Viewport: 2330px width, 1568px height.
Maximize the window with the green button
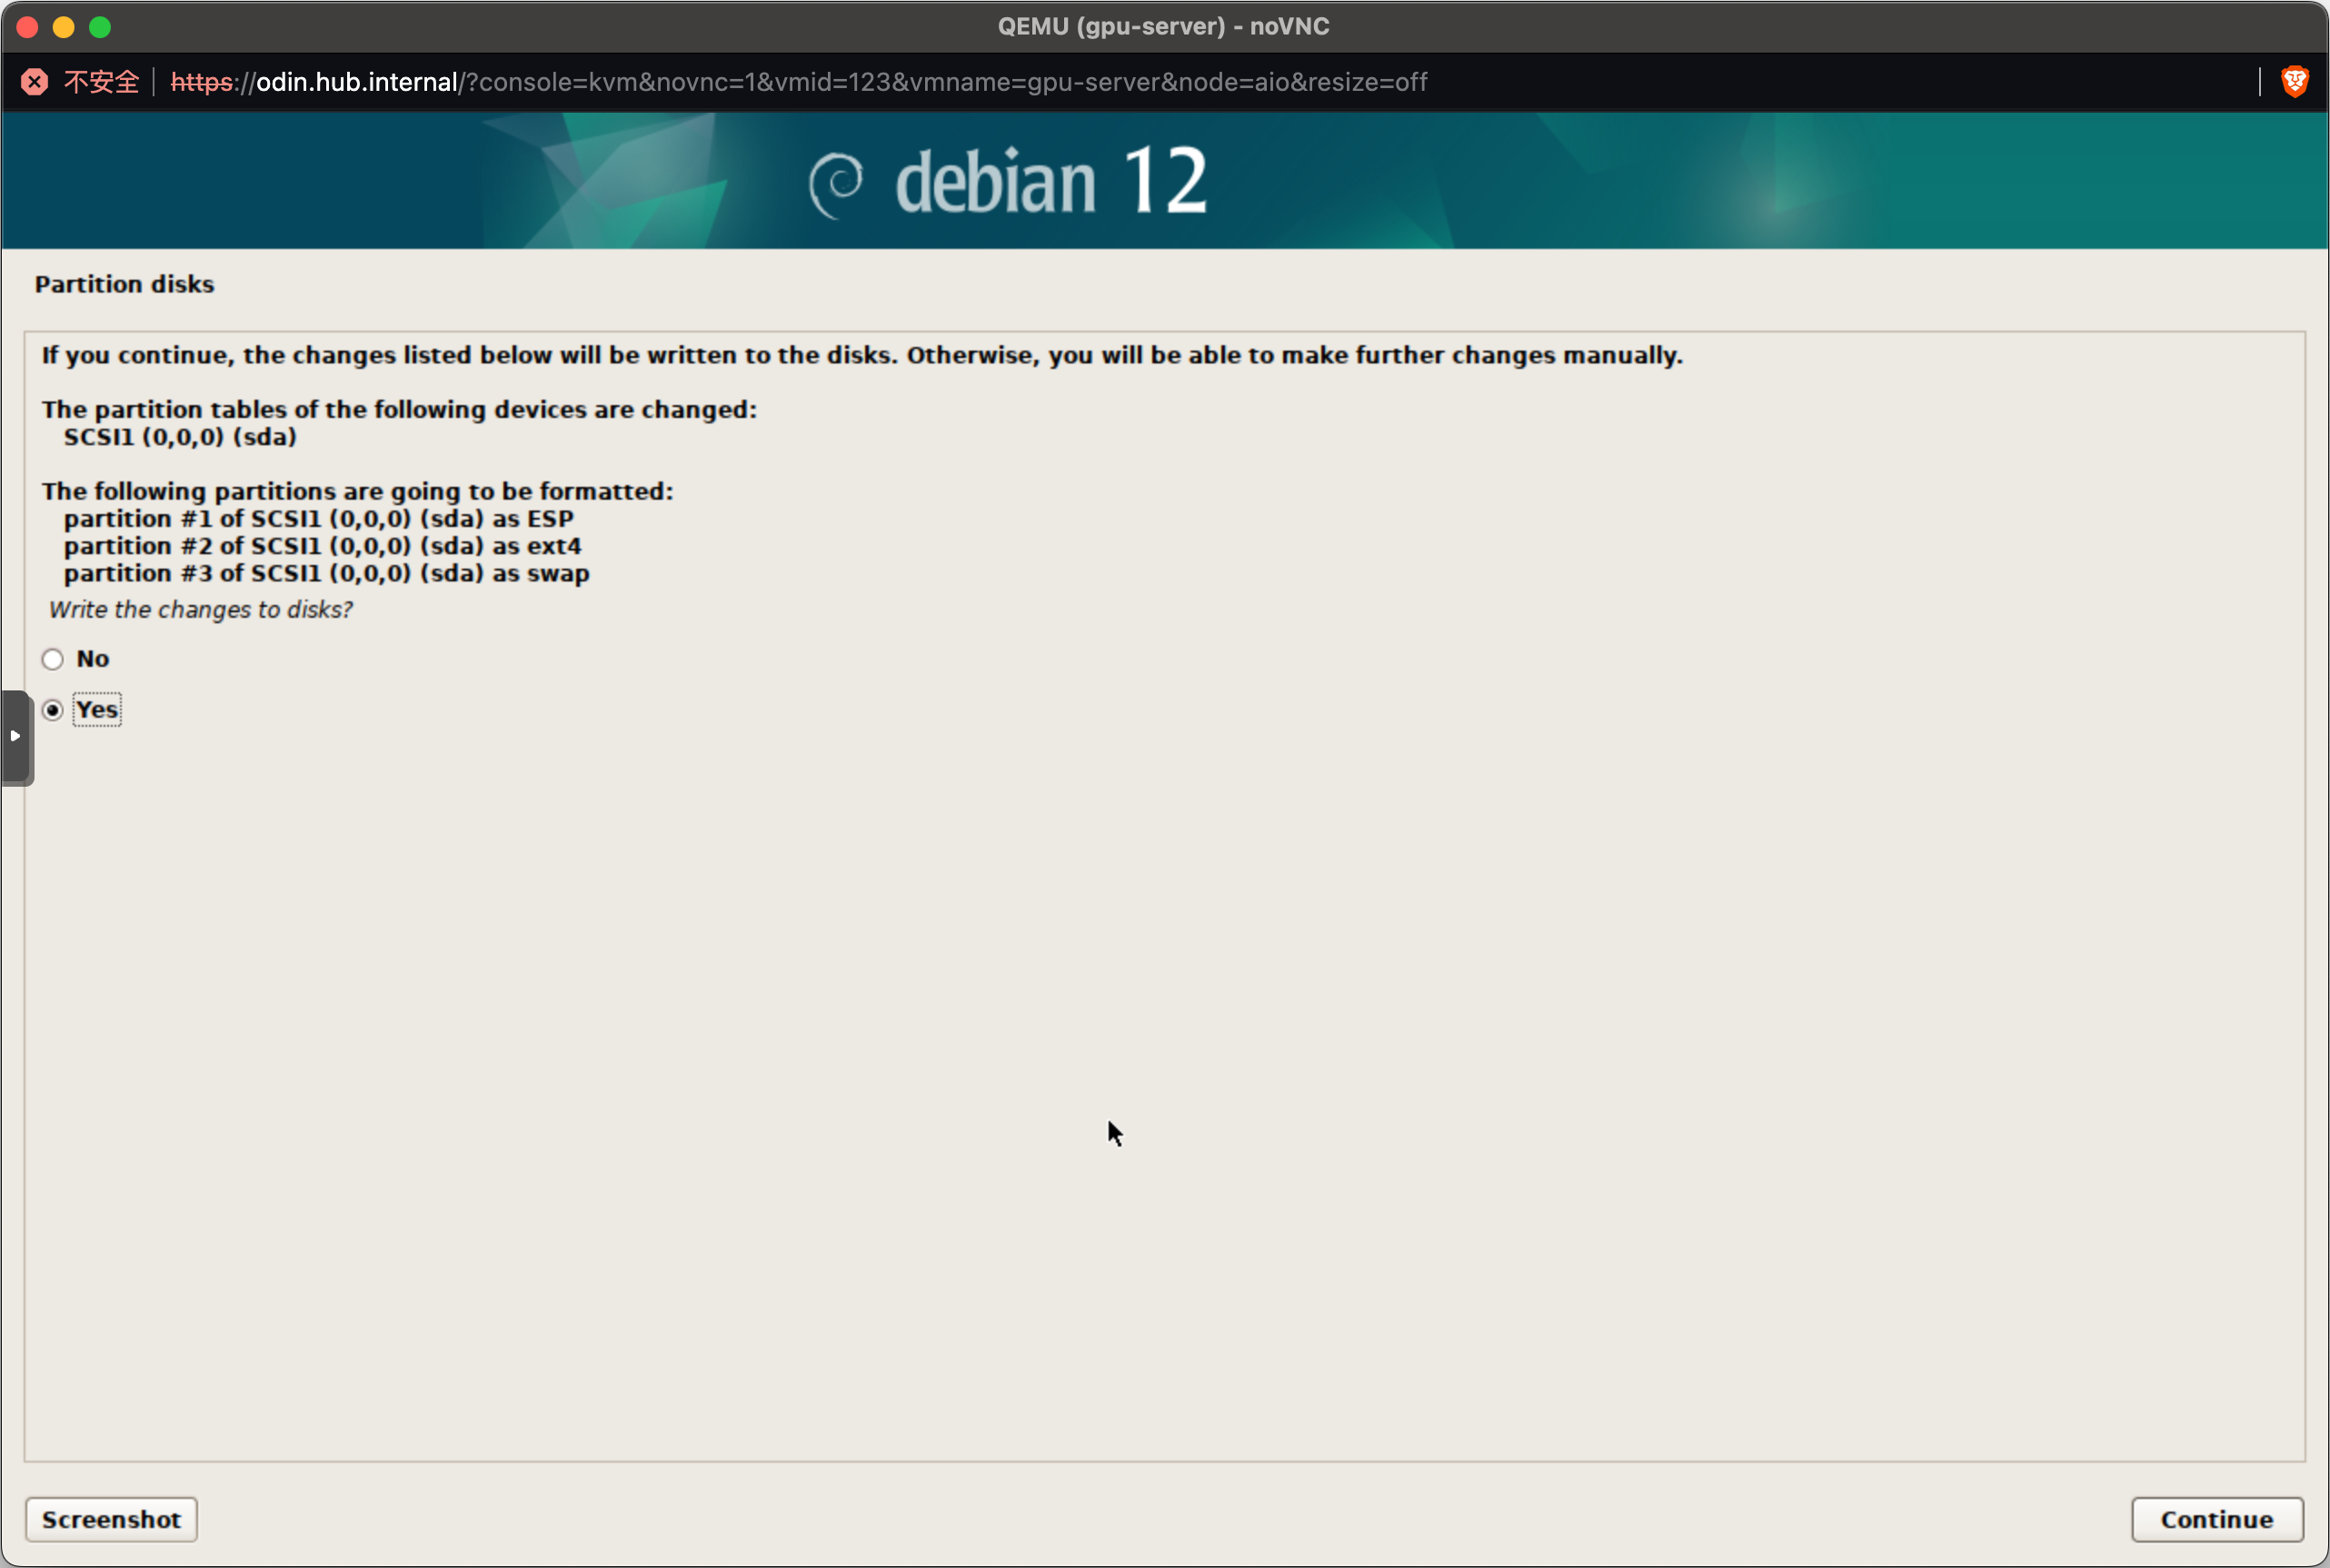100,27
